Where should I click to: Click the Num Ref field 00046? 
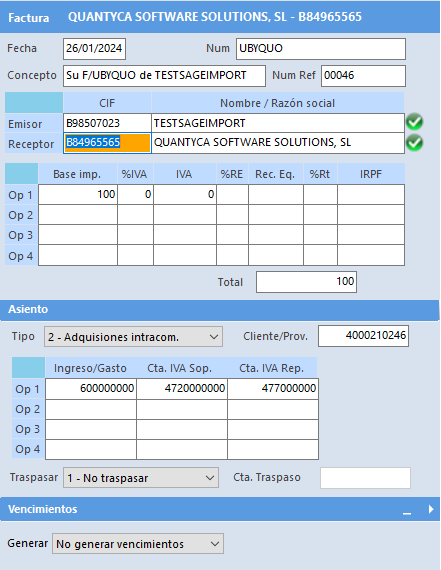click(x=363, y=76)
